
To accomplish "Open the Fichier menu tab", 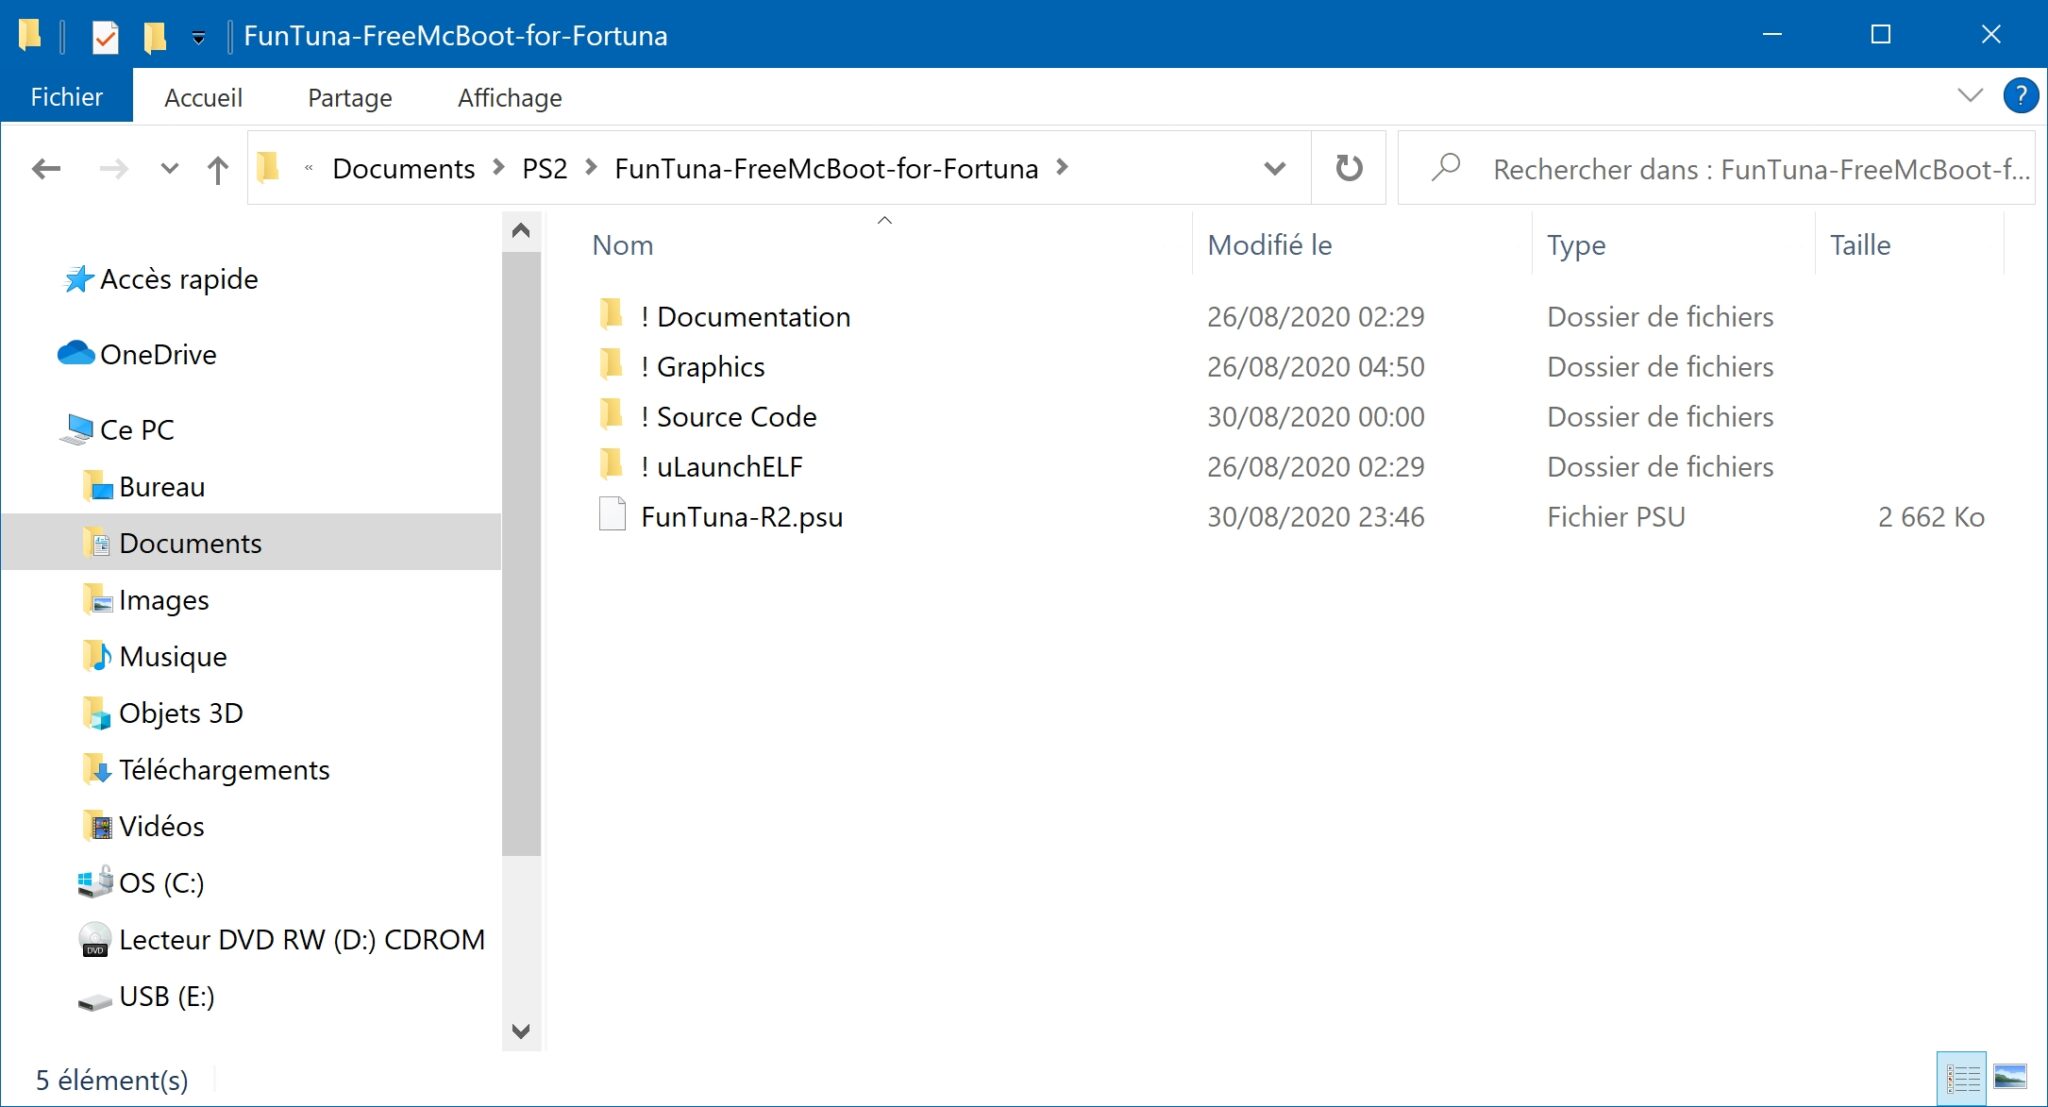I will pyautogui.click(x=66, y=97).
